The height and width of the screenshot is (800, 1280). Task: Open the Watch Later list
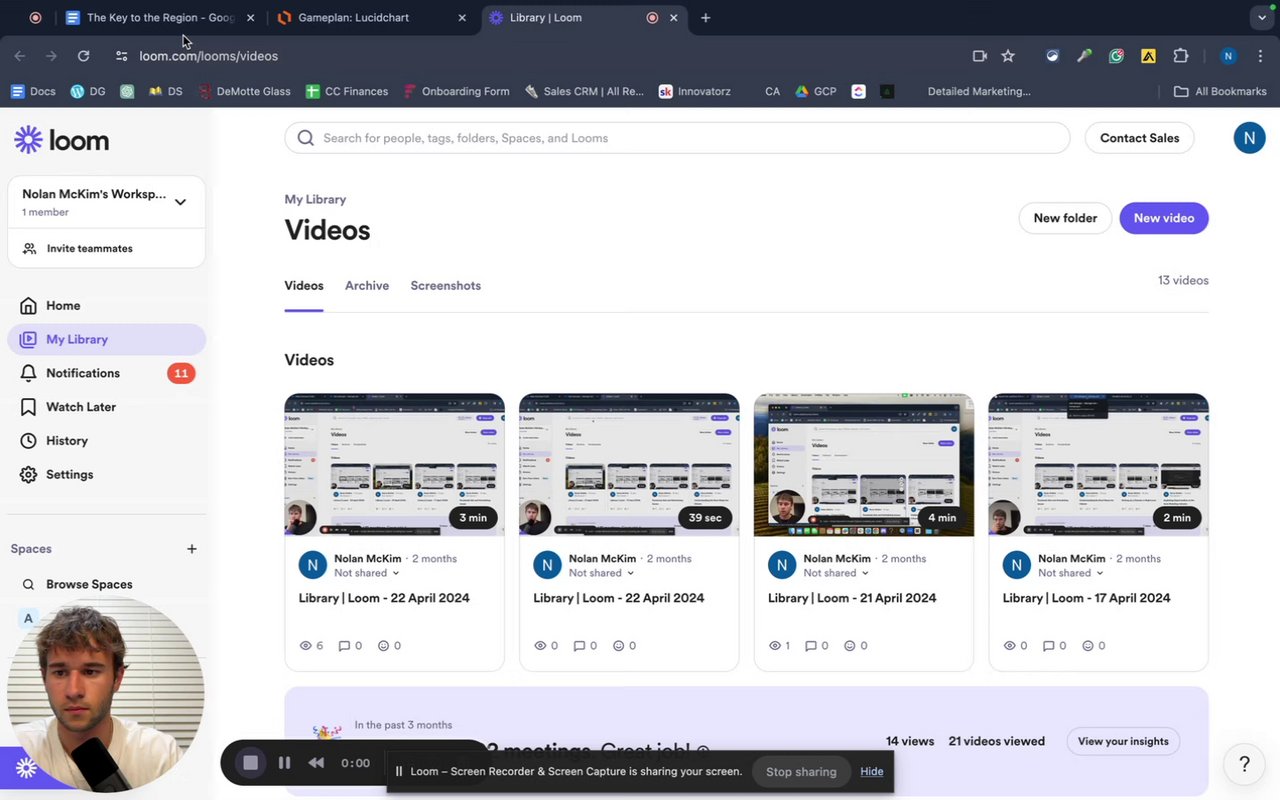(81, 407)
